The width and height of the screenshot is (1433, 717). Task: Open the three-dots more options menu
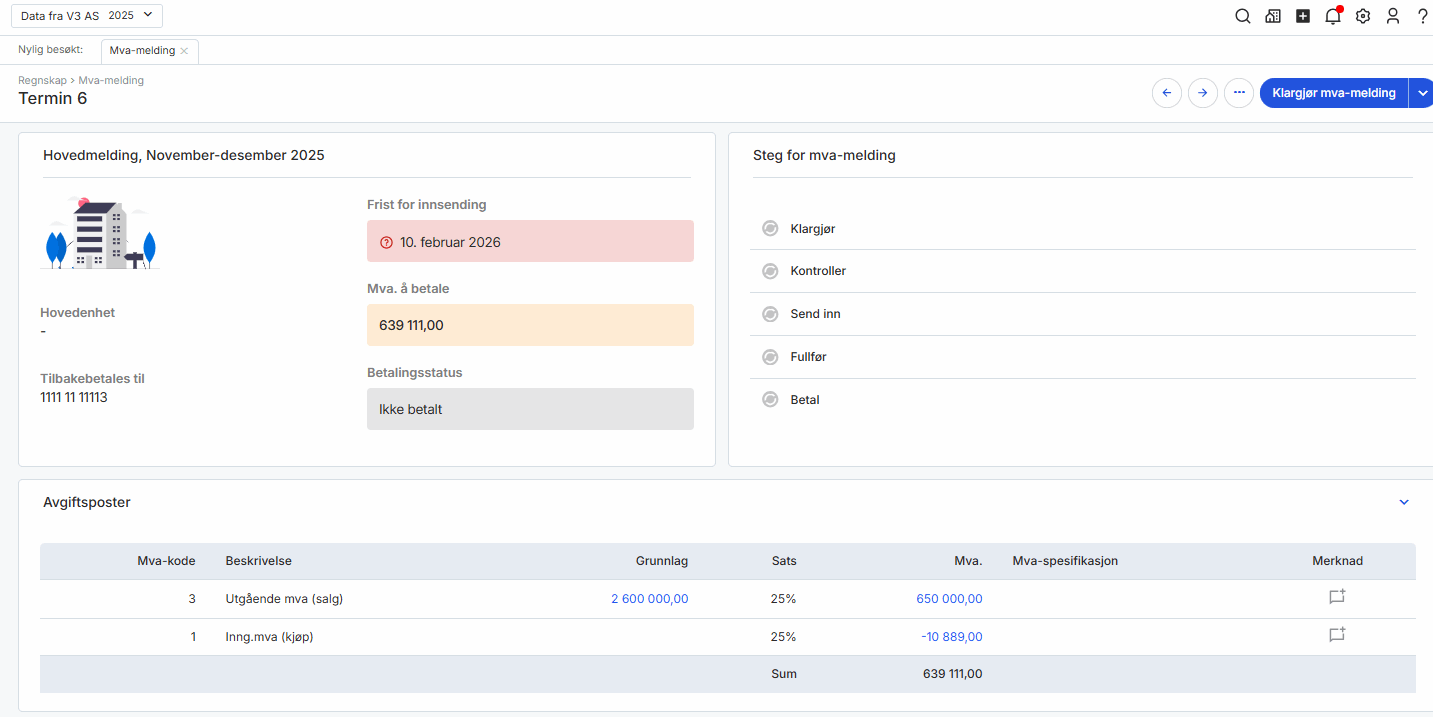(1239, 93)
